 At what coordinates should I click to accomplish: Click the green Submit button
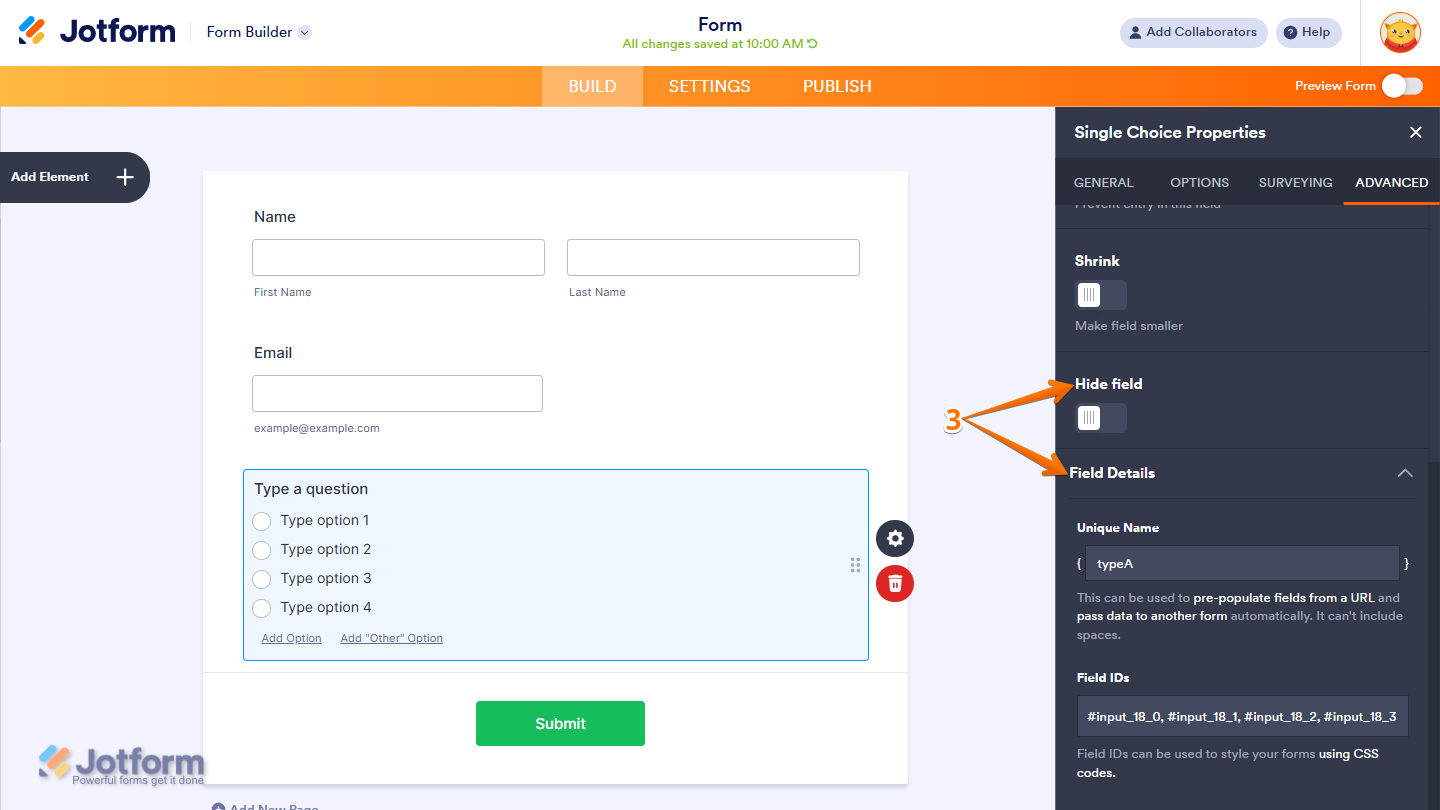tap(560, 724)
